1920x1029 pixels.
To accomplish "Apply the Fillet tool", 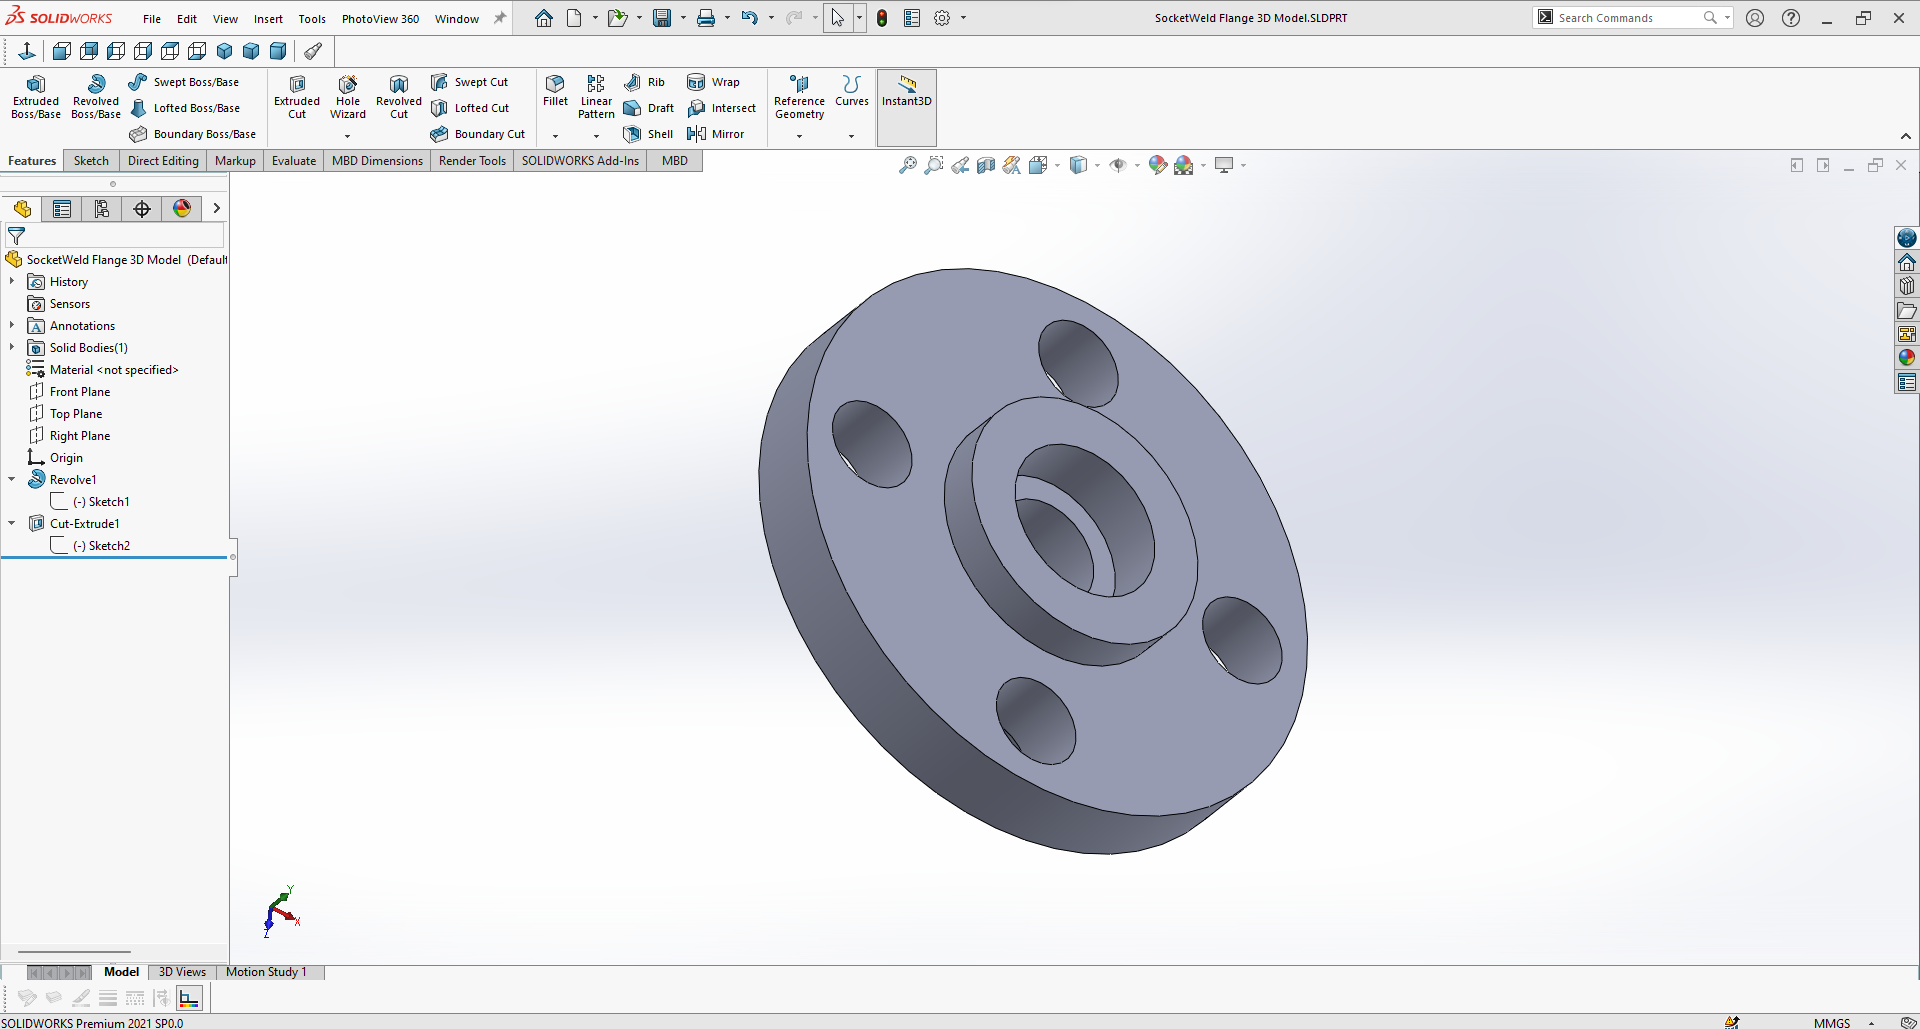I will (555, 90).
